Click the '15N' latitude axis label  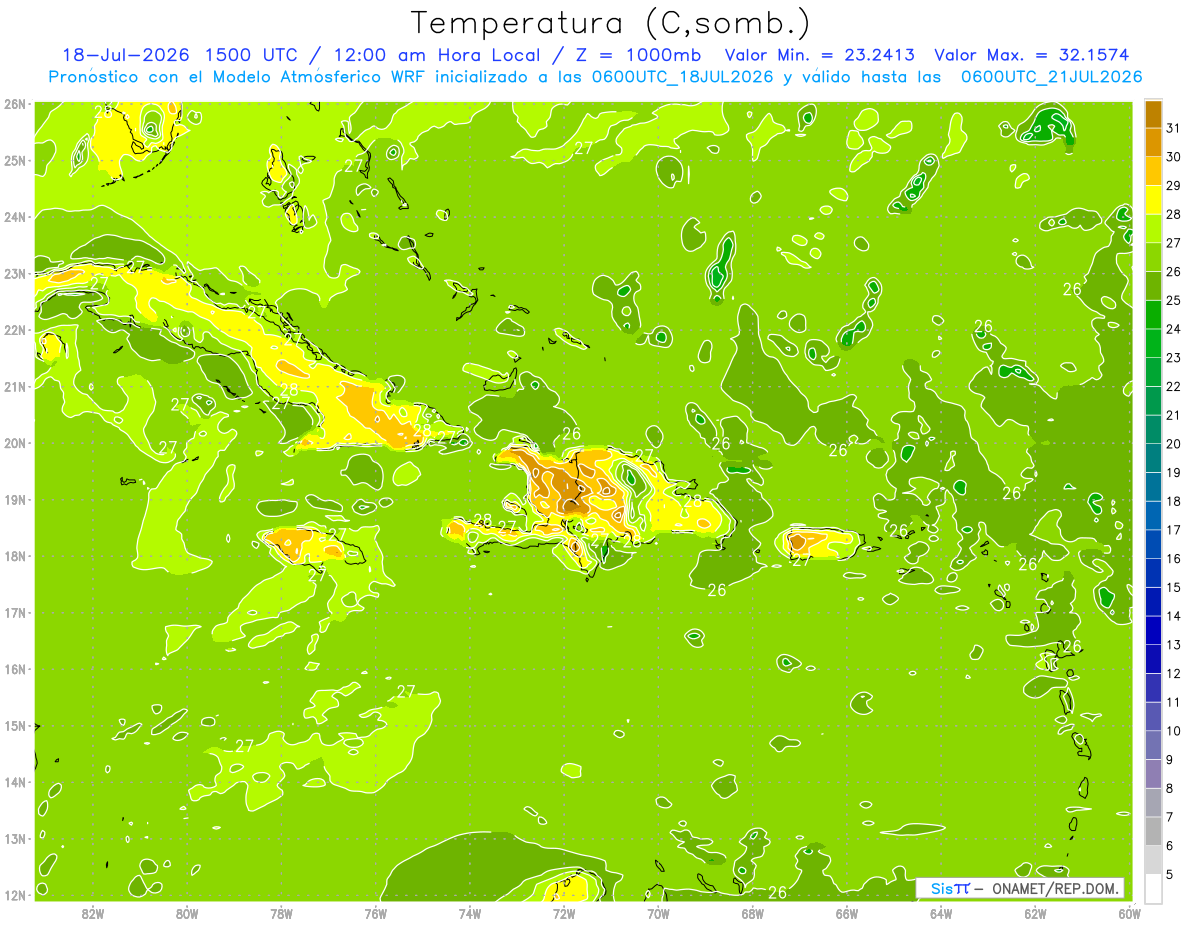pyautogui.click(x=15, y=725)
